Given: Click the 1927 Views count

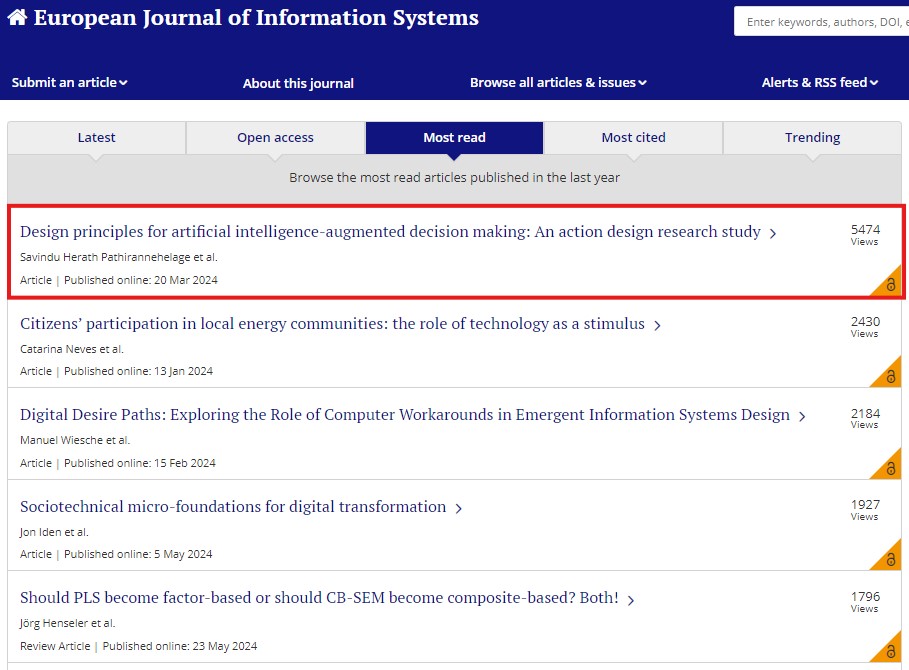Looking at the screenshot, I should click(x=865, y=510).
